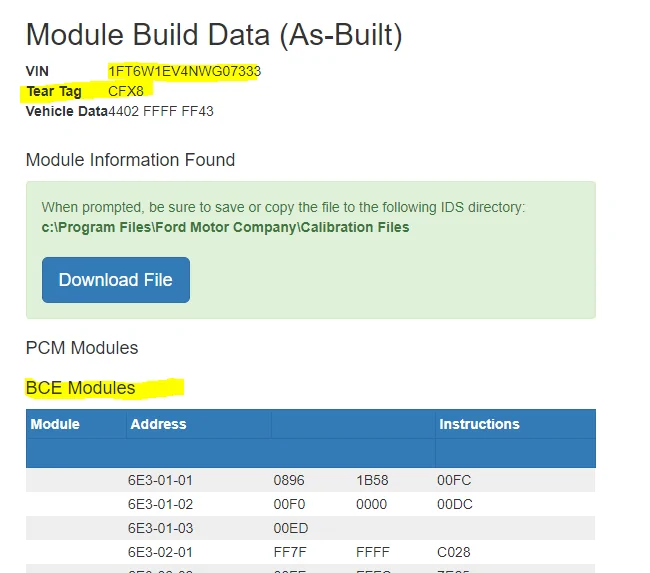Click value C028 in the Instructions column
The width and height of the screenshot is (650, 573).
pyautogui.click(x=454, y=552)
